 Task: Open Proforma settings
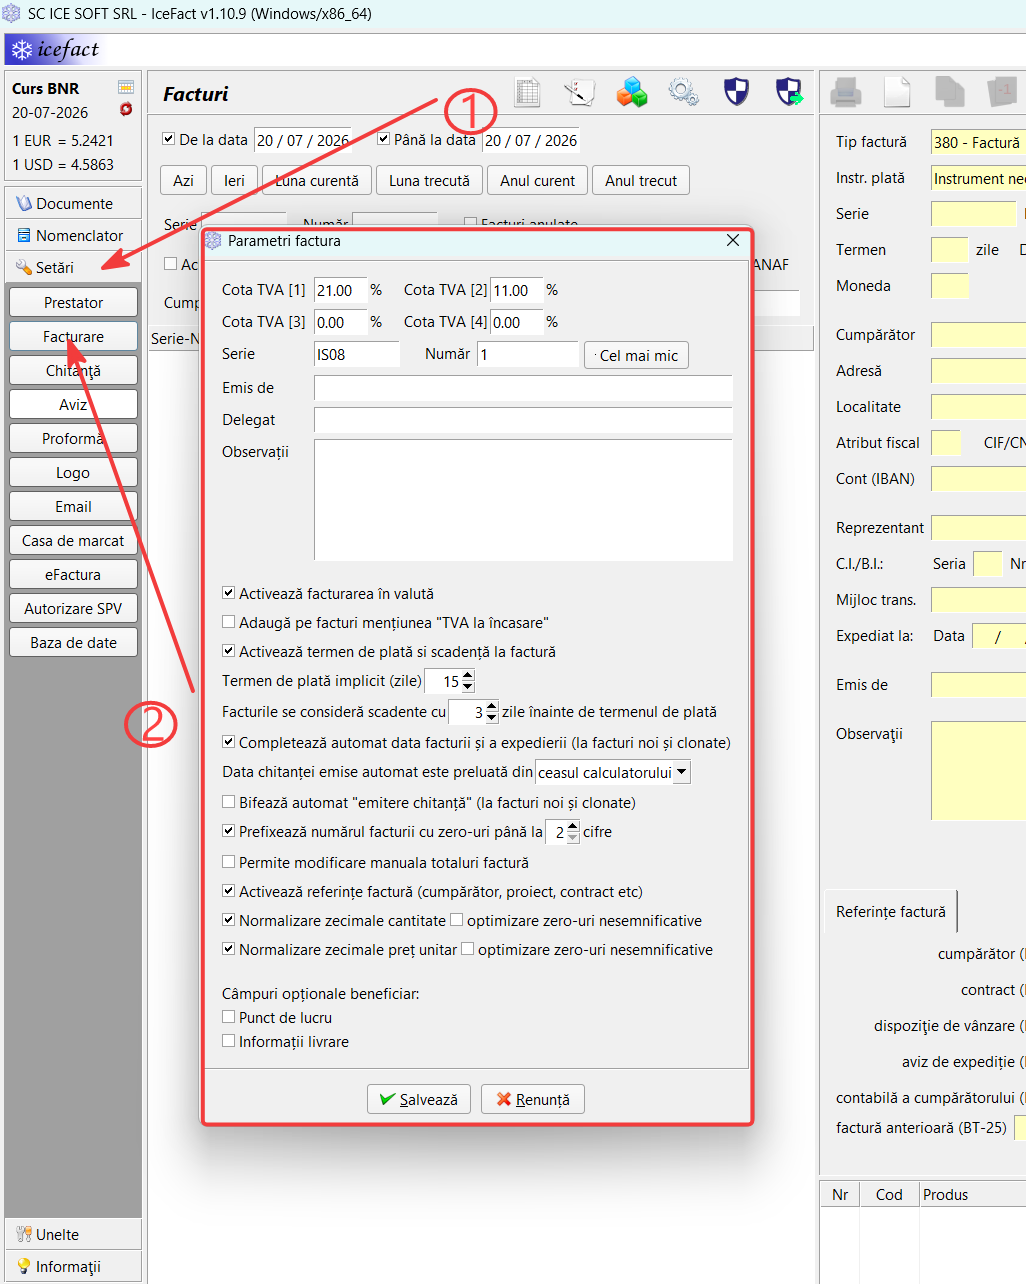(x=73, y=438)
